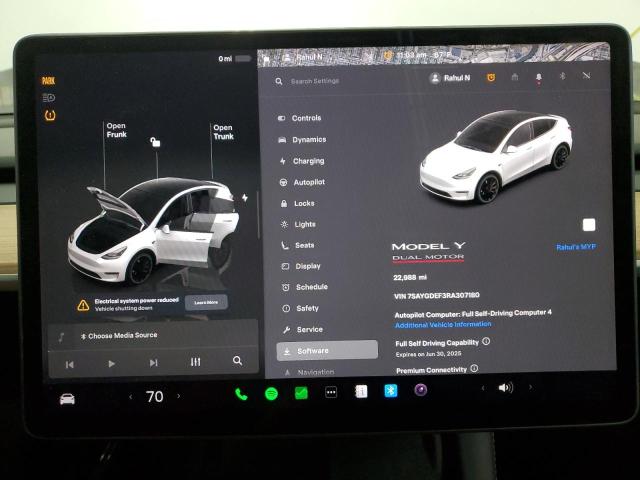Image resolution: width=640 pixels, height=480 pixels.
Task: Tap Full Self Driving Capability info icon
Action: [486, 341]
